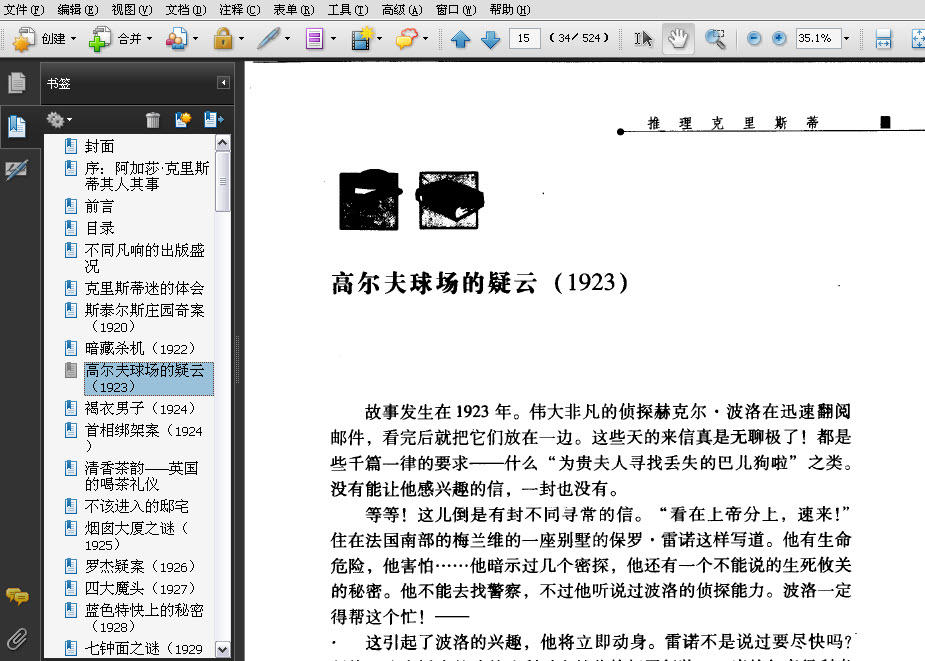This screenshot has height=661, width=925.
Task: Open the zoom percentage dropdown
Action: (x=847, y=39)
